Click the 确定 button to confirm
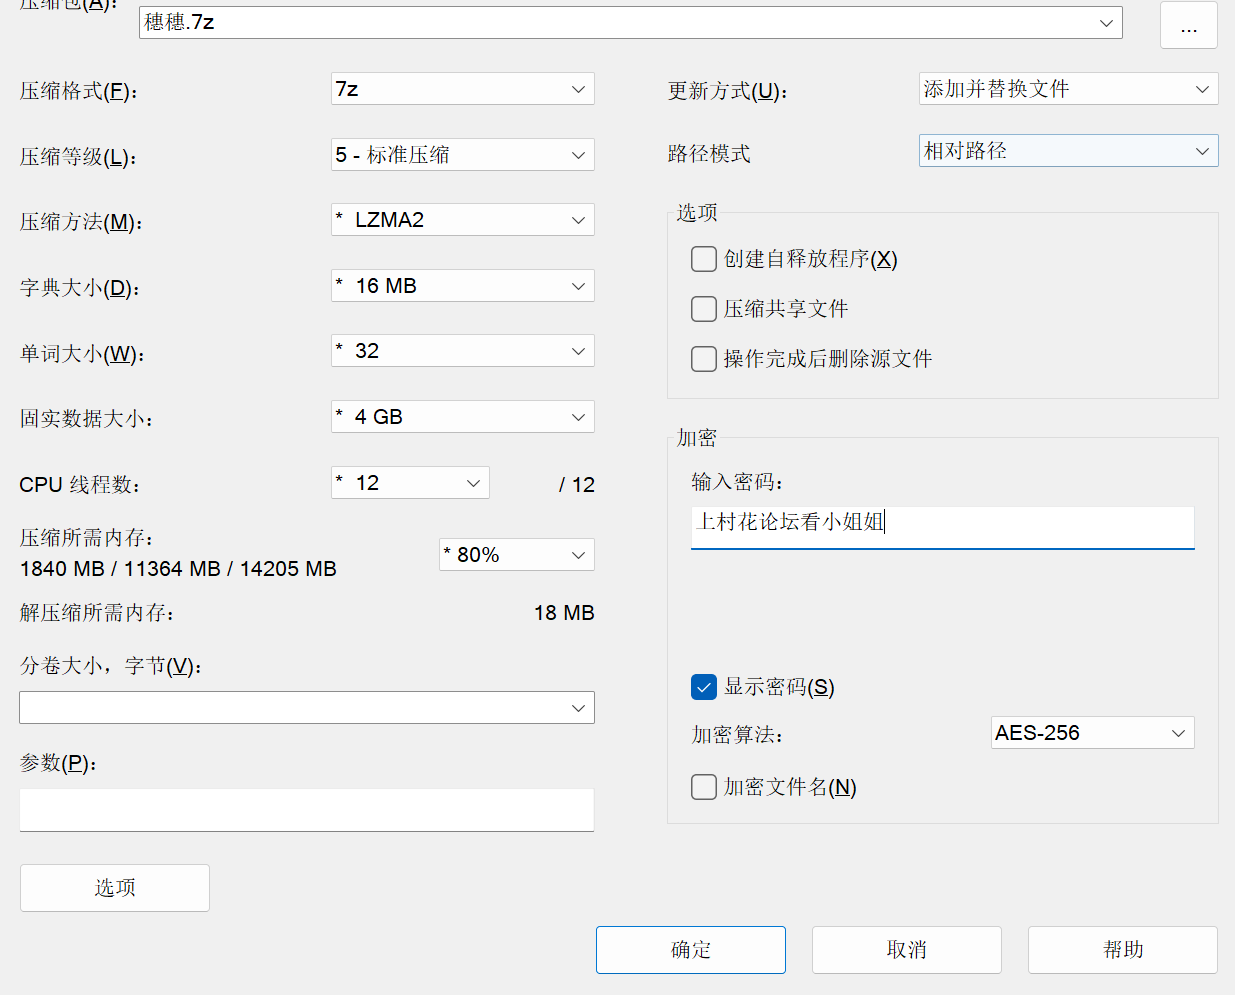 coord(690,950)
